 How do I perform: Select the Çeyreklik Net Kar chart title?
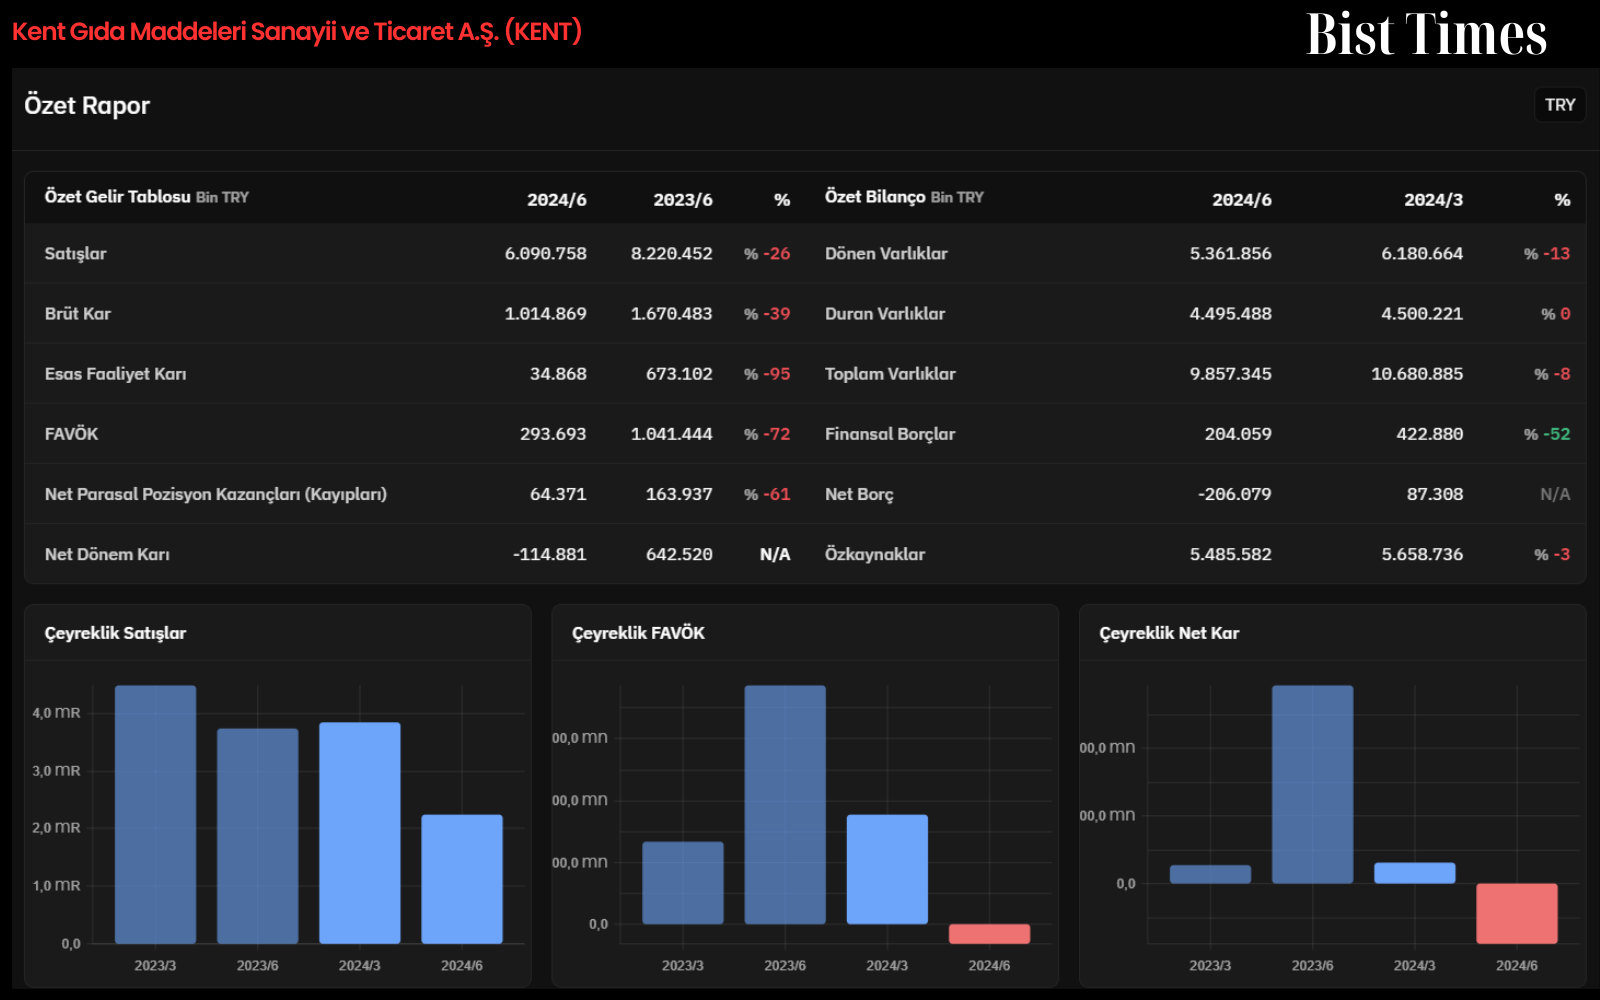[x=1169, y=633]
